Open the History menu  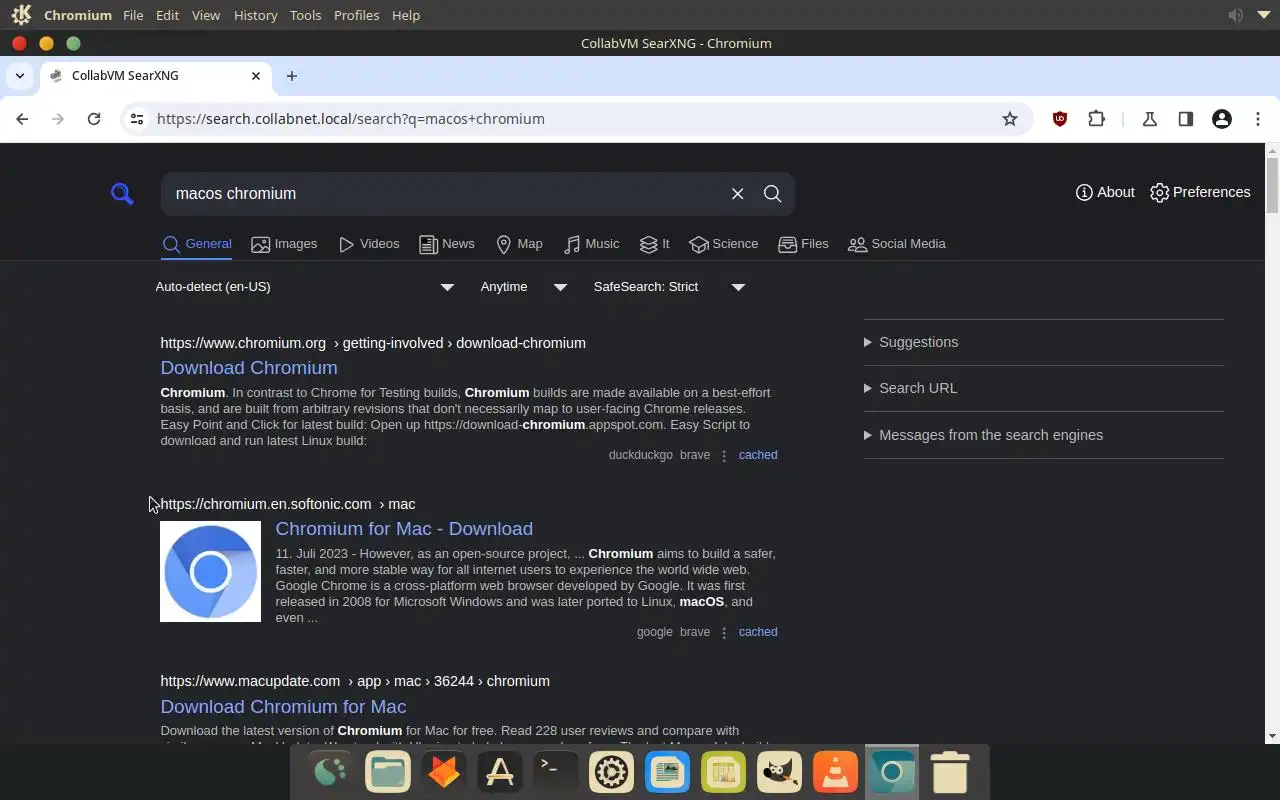[255, 15]
